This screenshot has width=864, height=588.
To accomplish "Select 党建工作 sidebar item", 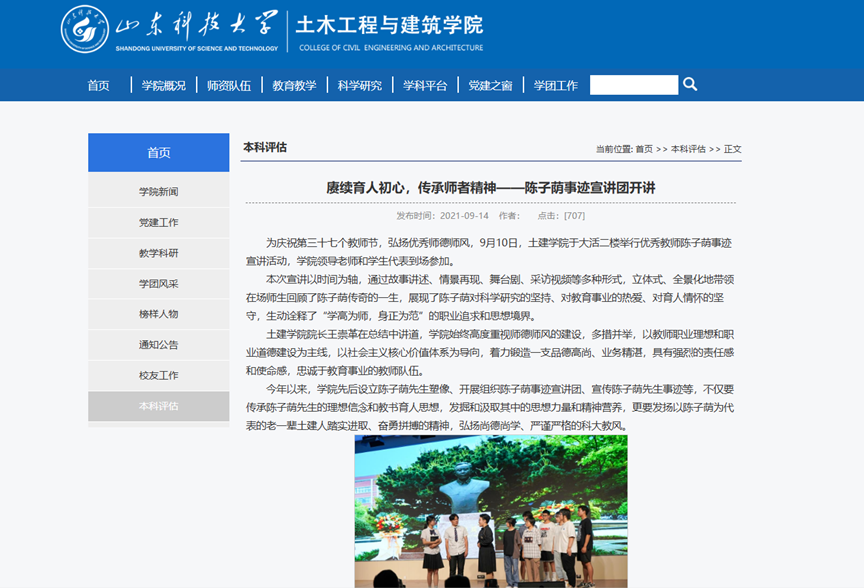I will coord(159,222).
